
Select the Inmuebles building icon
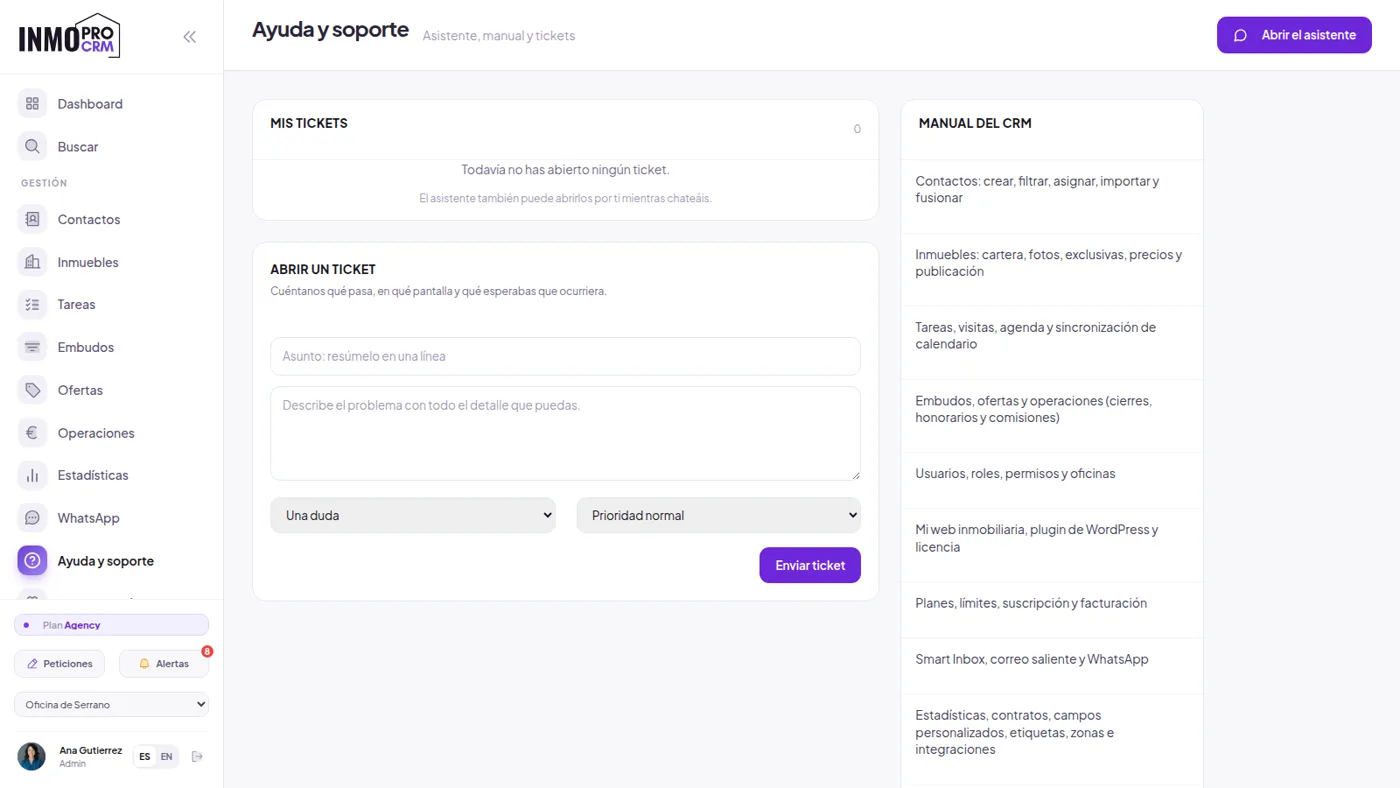click(32, 262)
